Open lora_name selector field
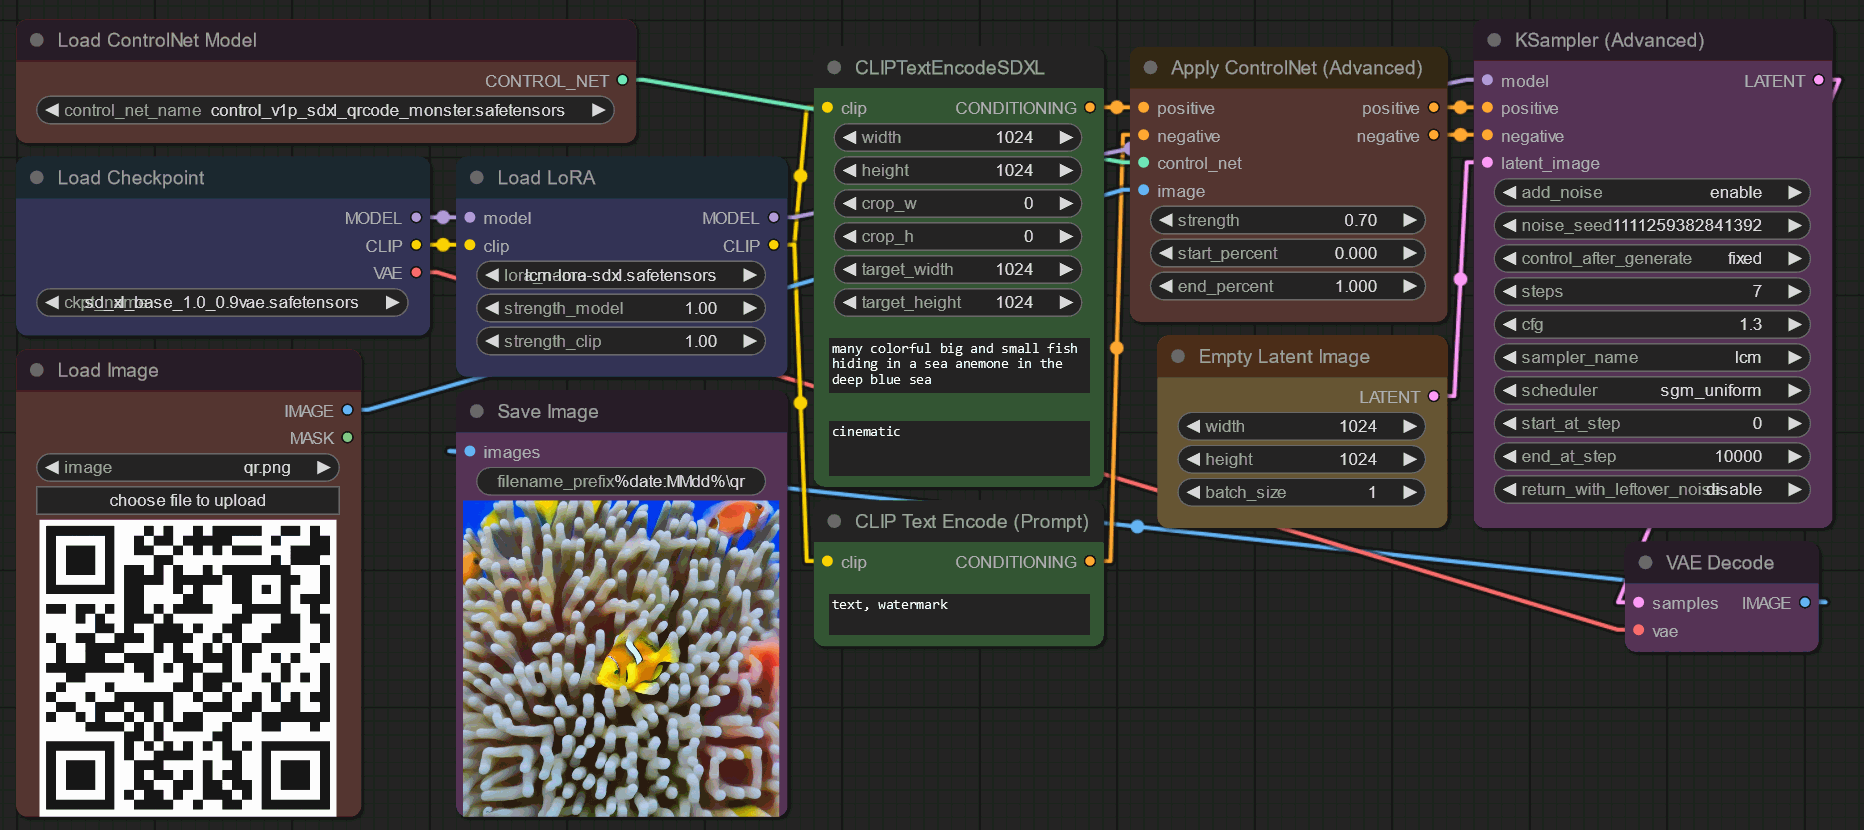1864x830 pixels. pyautogui.click(x=621, y=275)
